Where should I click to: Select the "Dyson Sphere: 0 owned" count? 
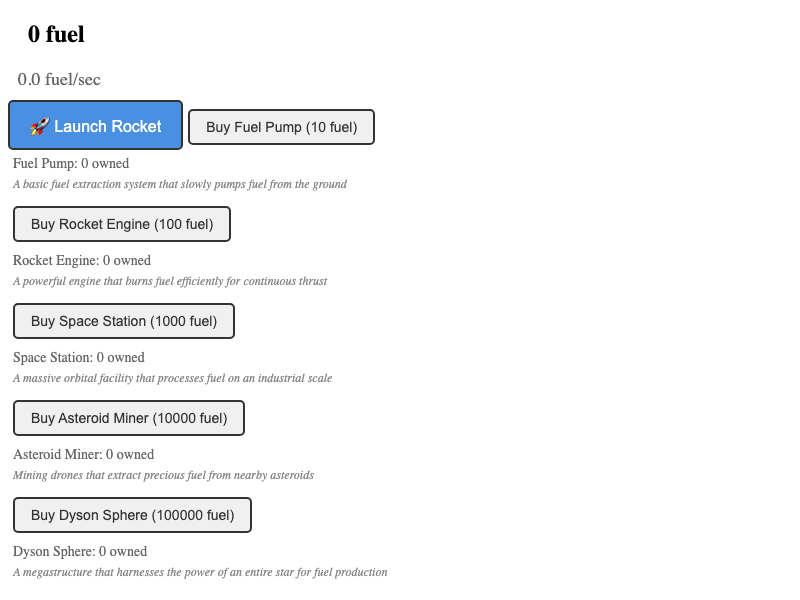pyautogui.click(x=80, y=551)
